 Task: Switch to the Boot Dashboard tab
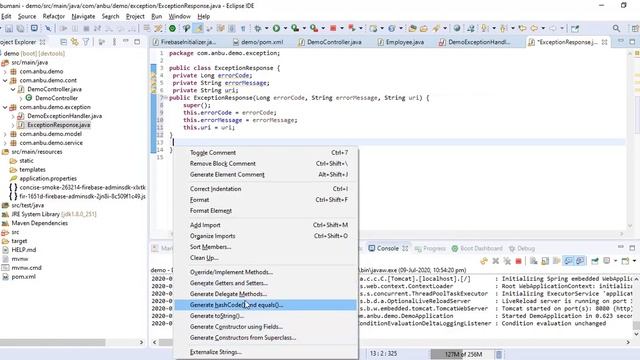pyautogui.click(x=477, y=248)
